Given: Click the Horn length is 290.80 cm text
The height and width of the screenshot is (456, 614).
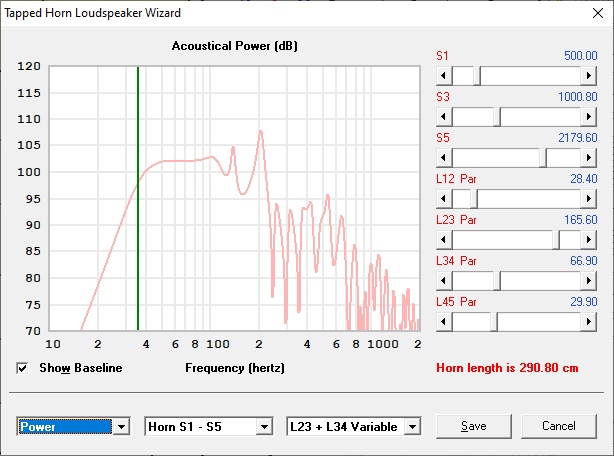Looking at the screenshot, I should [x=507, y=368].
